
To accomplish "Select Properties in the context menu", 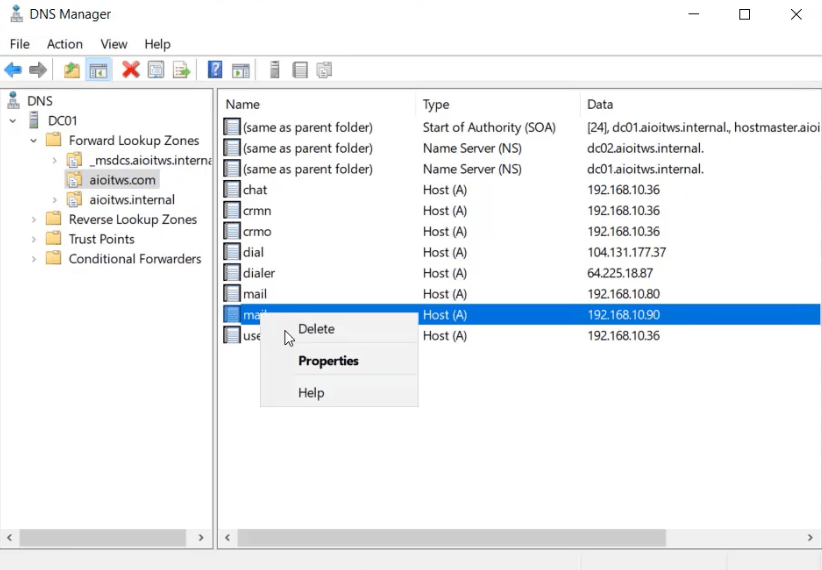I will pos(328,361).
